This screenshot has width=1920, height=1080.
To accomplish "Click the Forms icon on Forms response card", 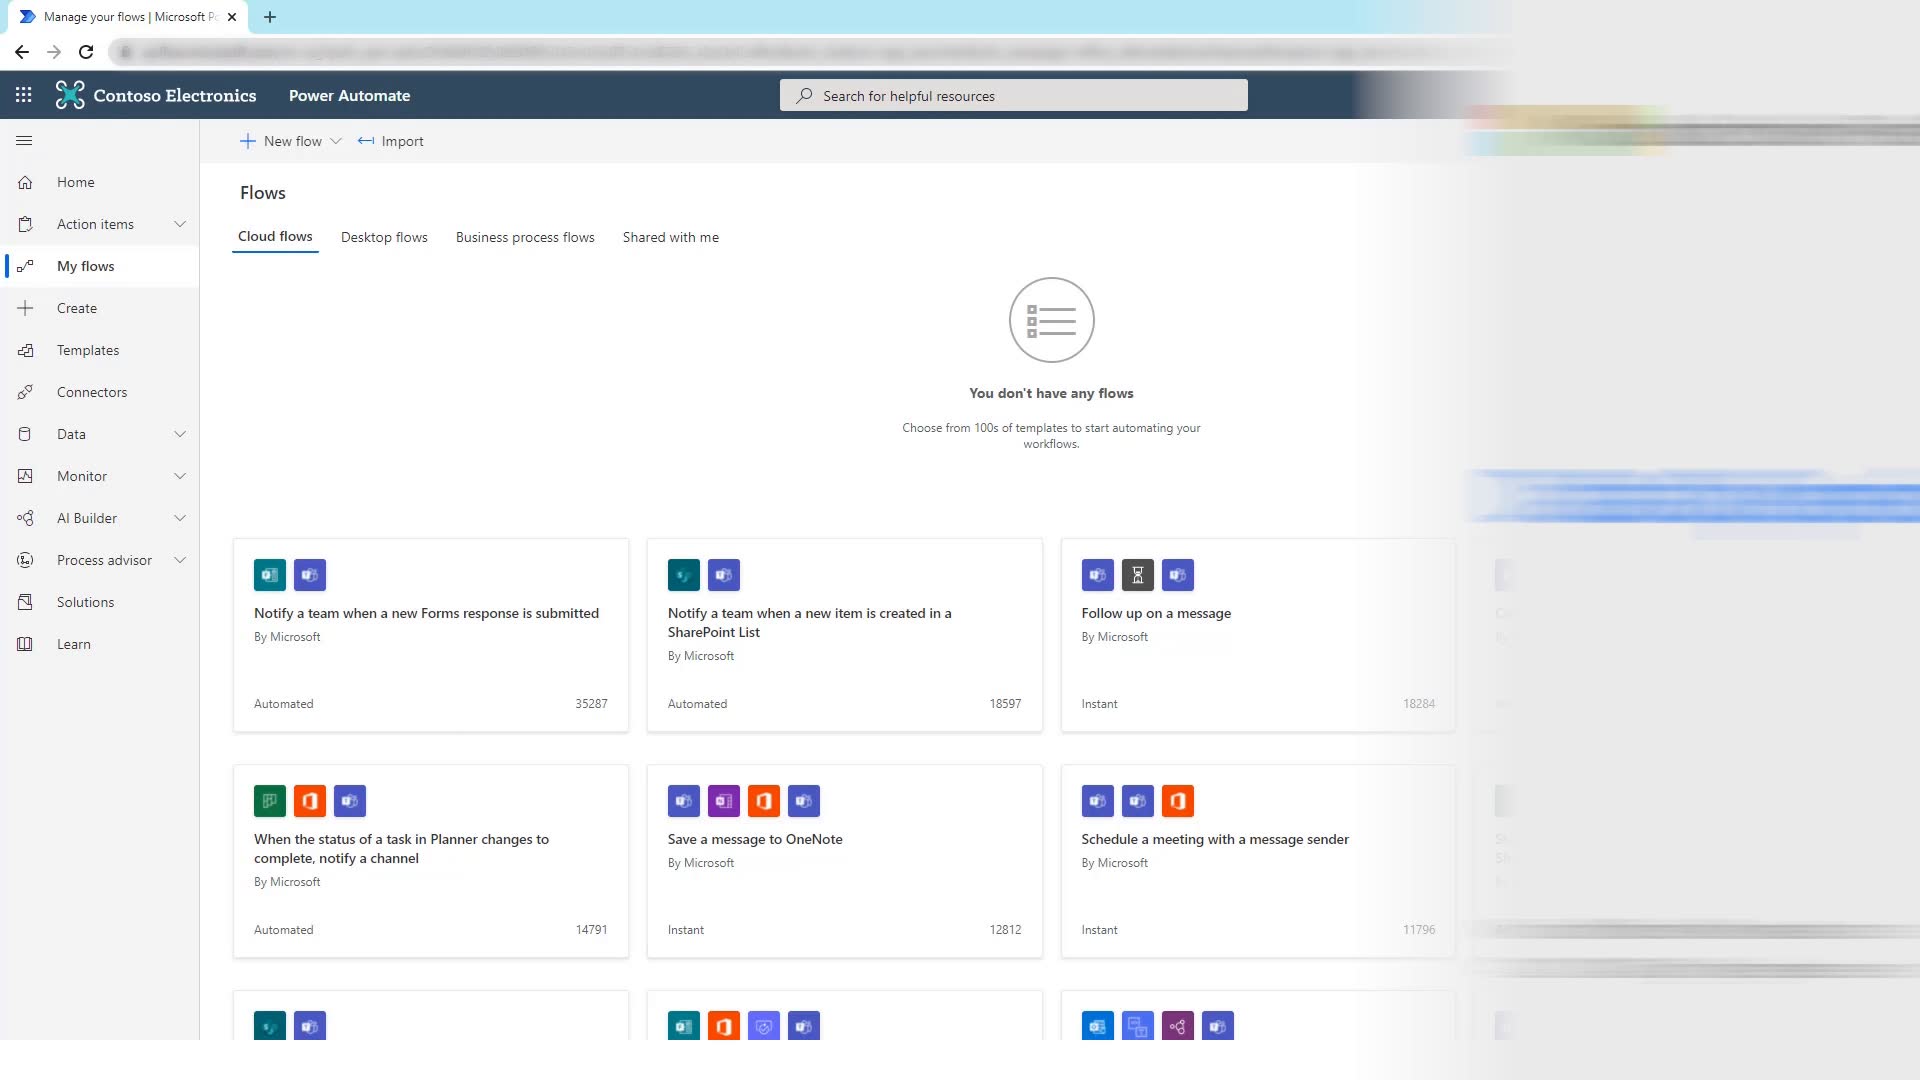I will coord(270,575).
